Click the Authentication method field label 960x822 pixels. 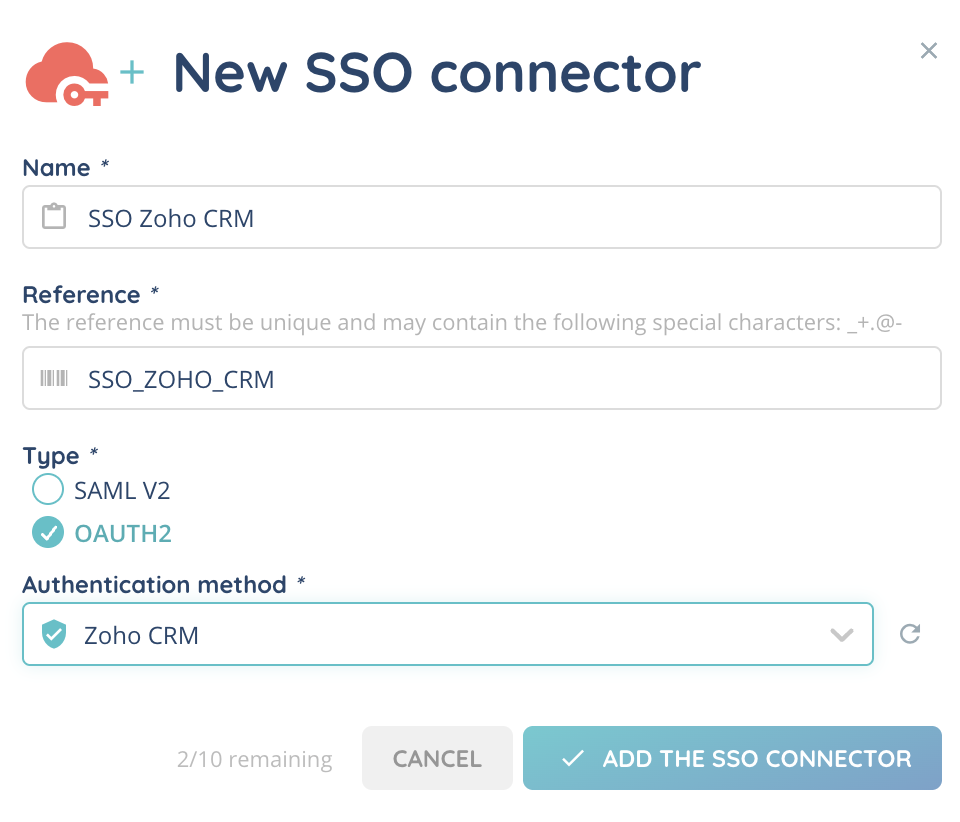tap(155, 584)
